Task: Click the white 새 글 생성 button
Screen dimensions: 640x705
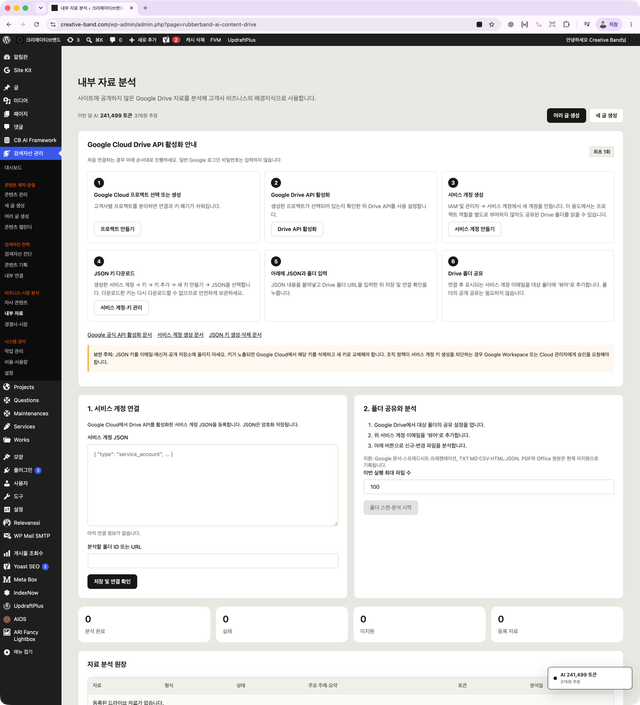Action: 606,116
